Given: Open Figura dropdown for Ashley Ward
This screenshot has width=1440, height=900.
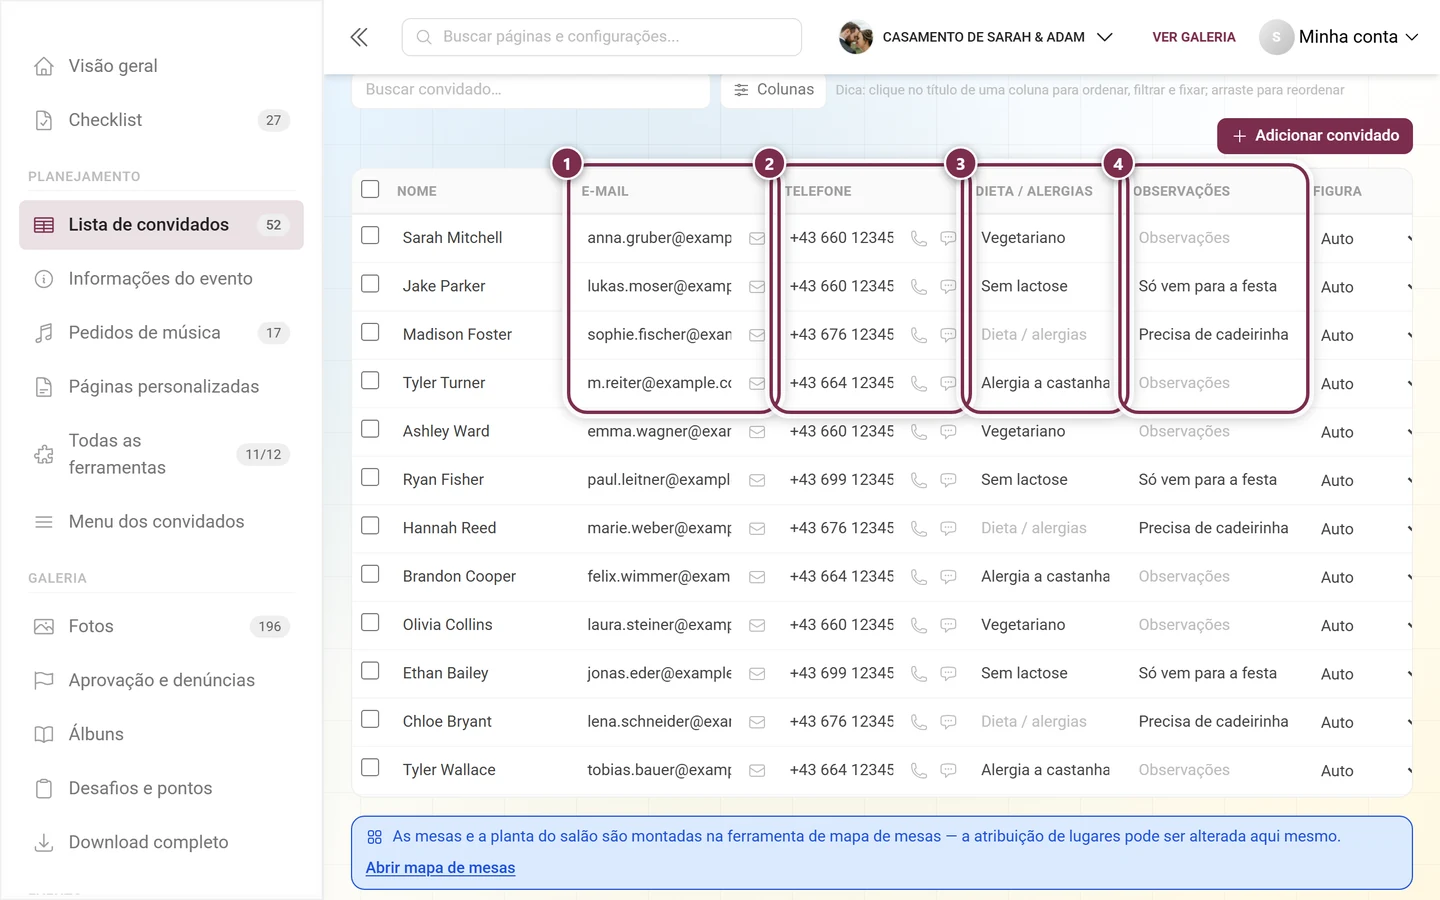Looking at the screenshot, I should coord(1365,432).
